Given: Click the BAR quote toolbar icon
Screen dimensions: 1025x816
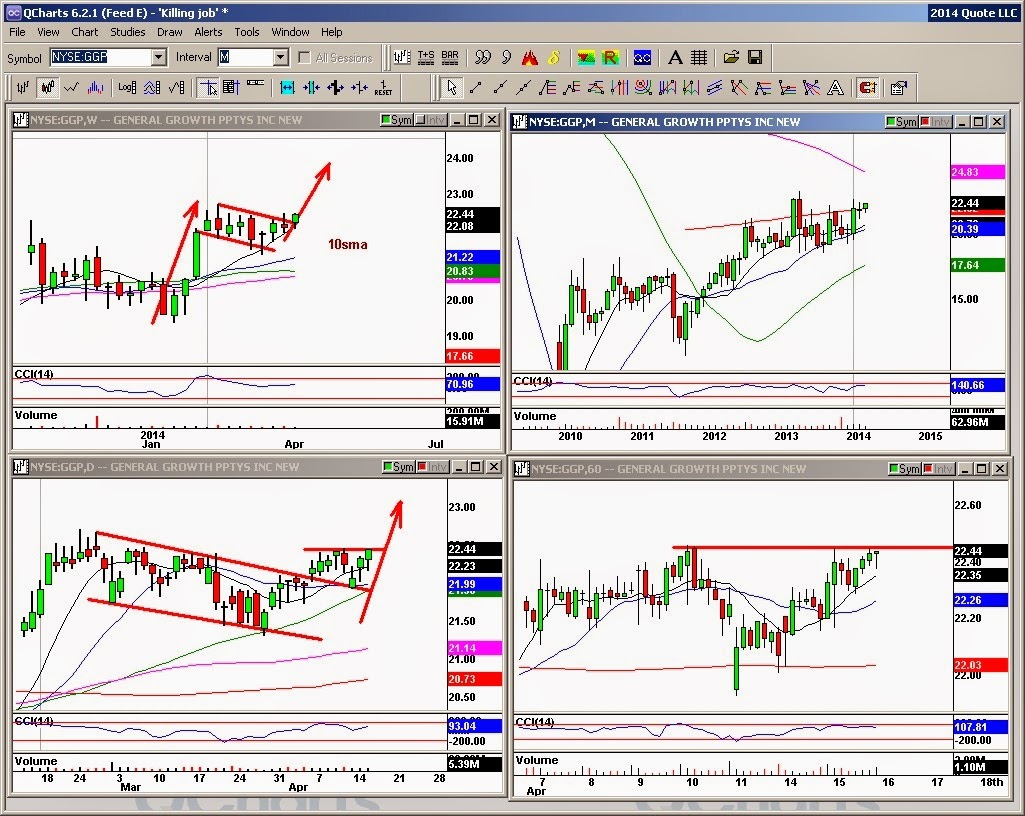Looking at the screenshot, I should 450,58.
